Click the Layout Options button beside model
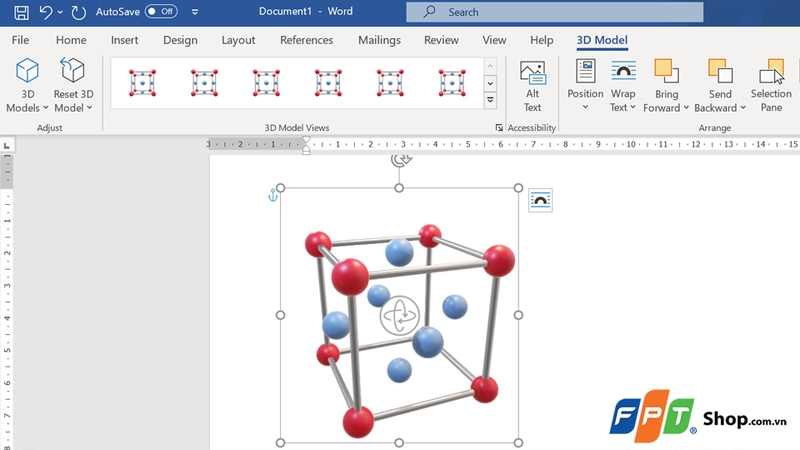The width and height of the screenshot is (800, 450). tap(540, 200)
